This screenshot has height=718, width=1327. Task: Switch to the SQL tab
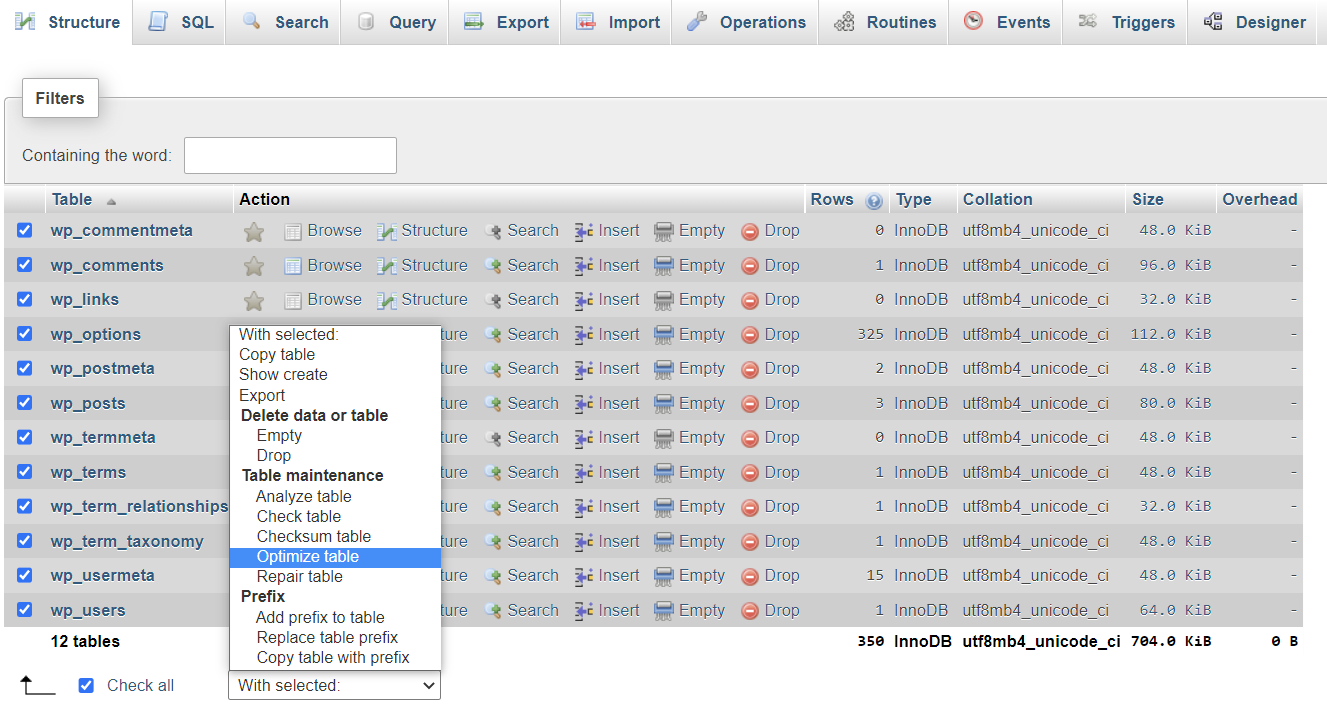point(179,21)
